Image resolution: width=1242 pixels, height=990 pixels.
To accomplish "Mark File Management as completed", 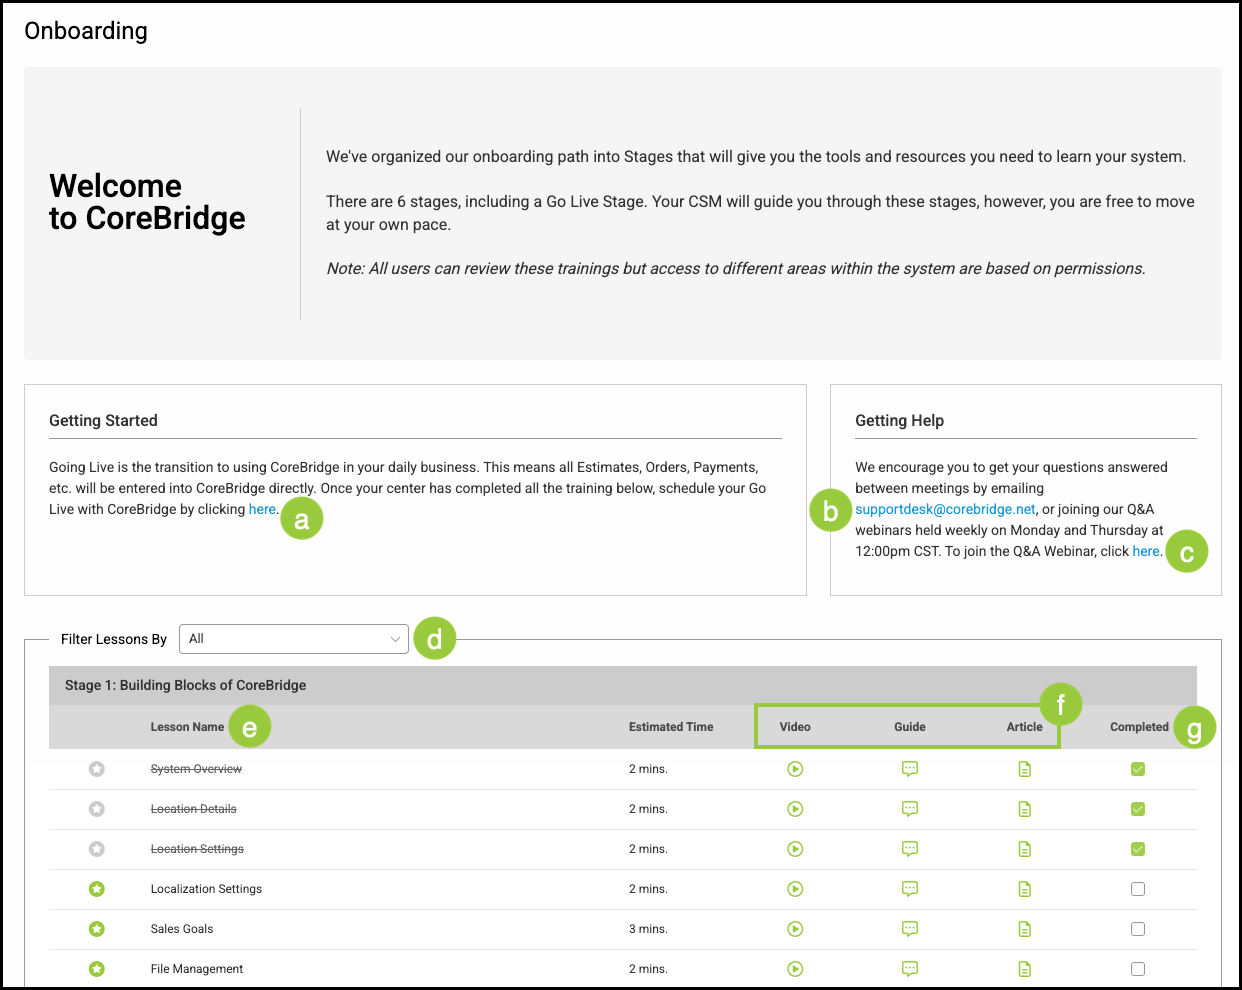I will [1138, 969].
